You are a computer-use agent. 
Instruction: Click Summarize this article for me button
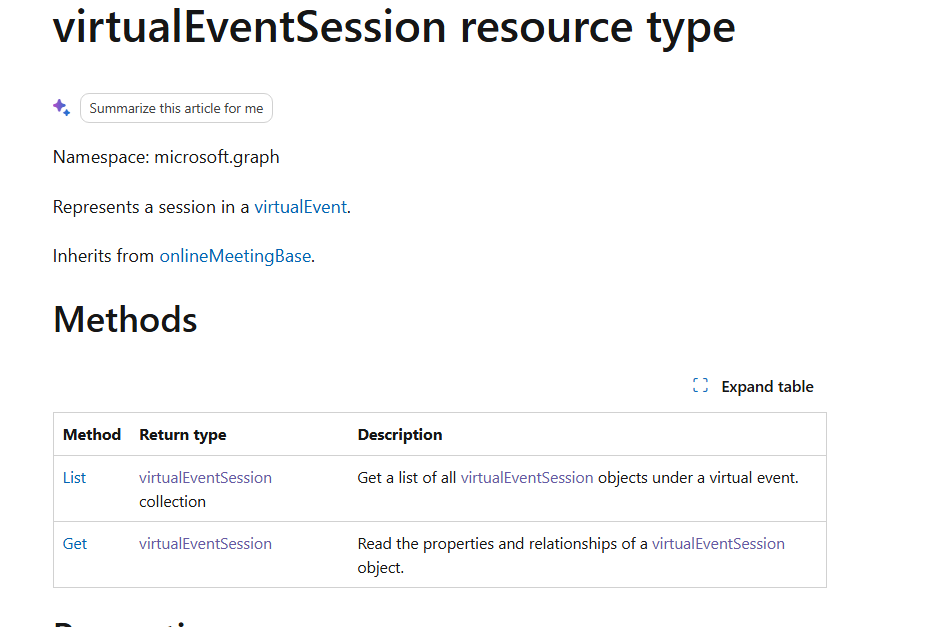tap(176, 109)
